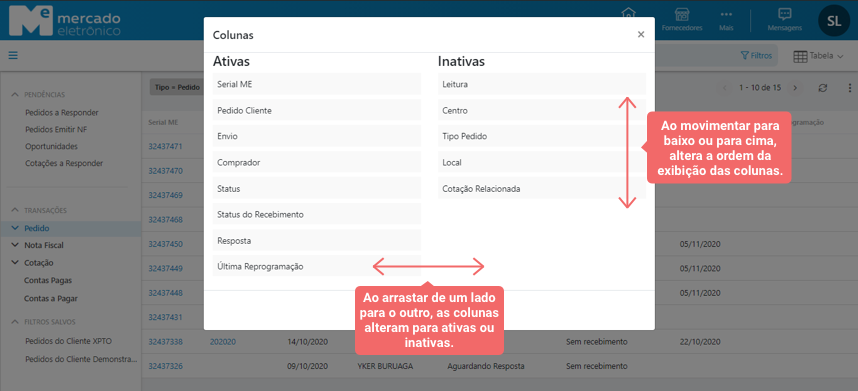858x391 pixels.
Task: Open the Mais three-dots menu in header
Action: coord(726,20)
